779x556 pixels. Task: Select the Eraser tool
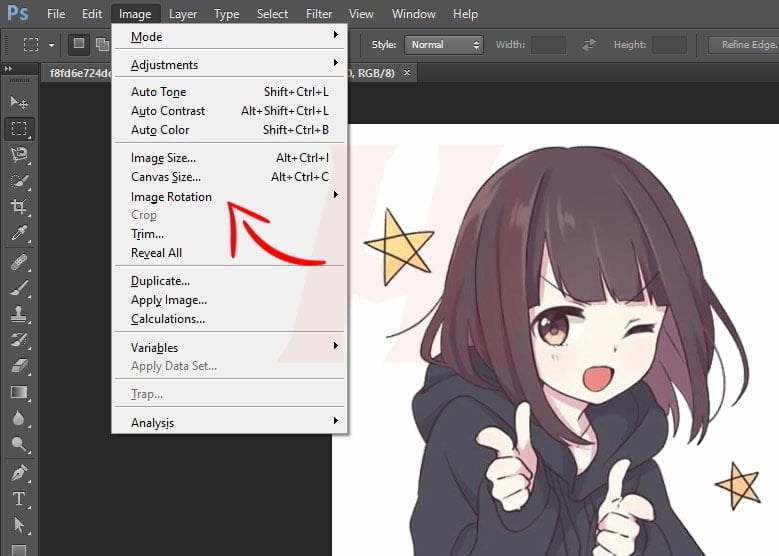[x=19, y=366]
